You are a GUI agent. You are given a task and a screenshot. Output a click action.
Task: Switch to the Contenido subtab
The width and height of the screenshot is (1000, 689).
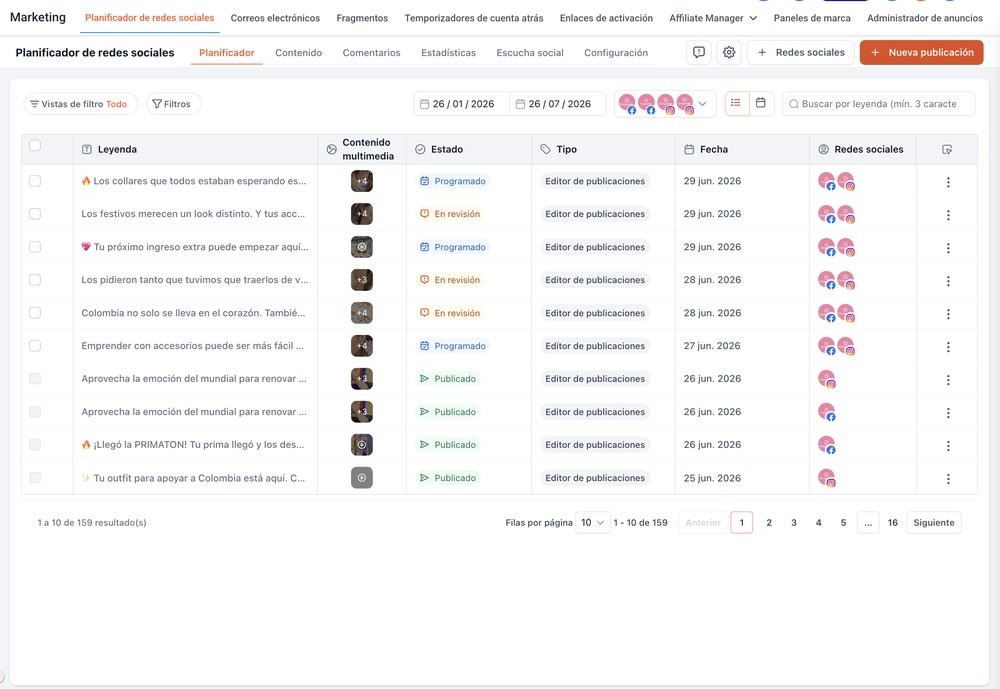click(x=298, y=52)
